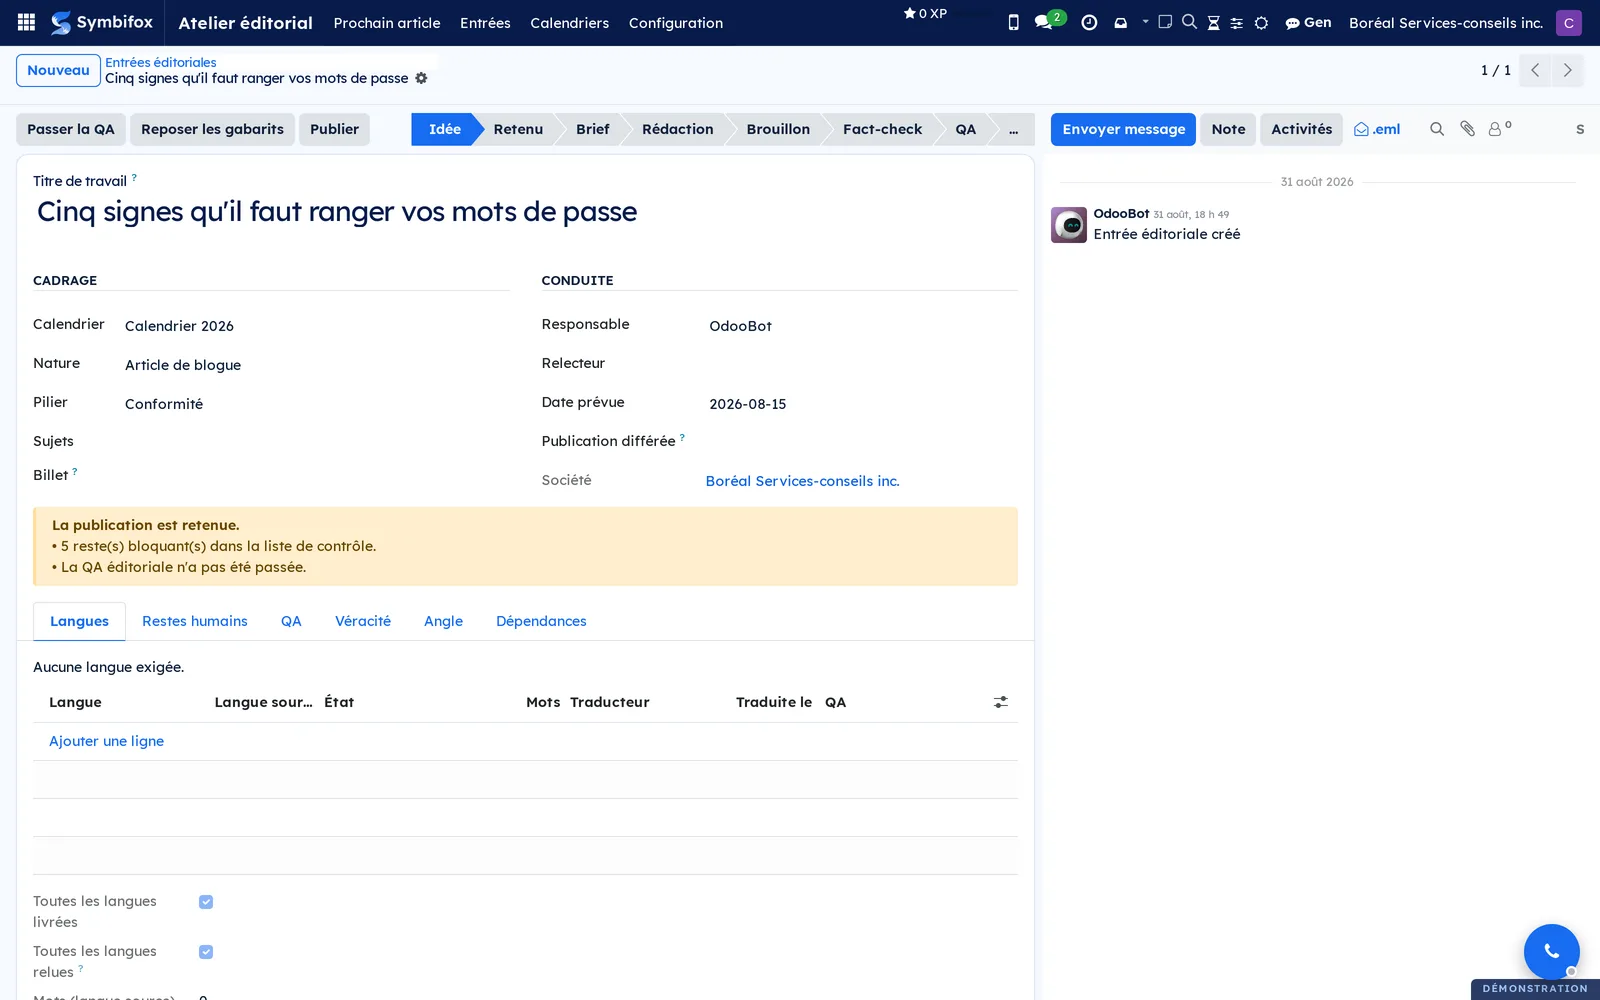Image resolution: width=1600 pixels, height=1000 pixels.
Task: Search messages in the chatter
Action: [1437, 129]
